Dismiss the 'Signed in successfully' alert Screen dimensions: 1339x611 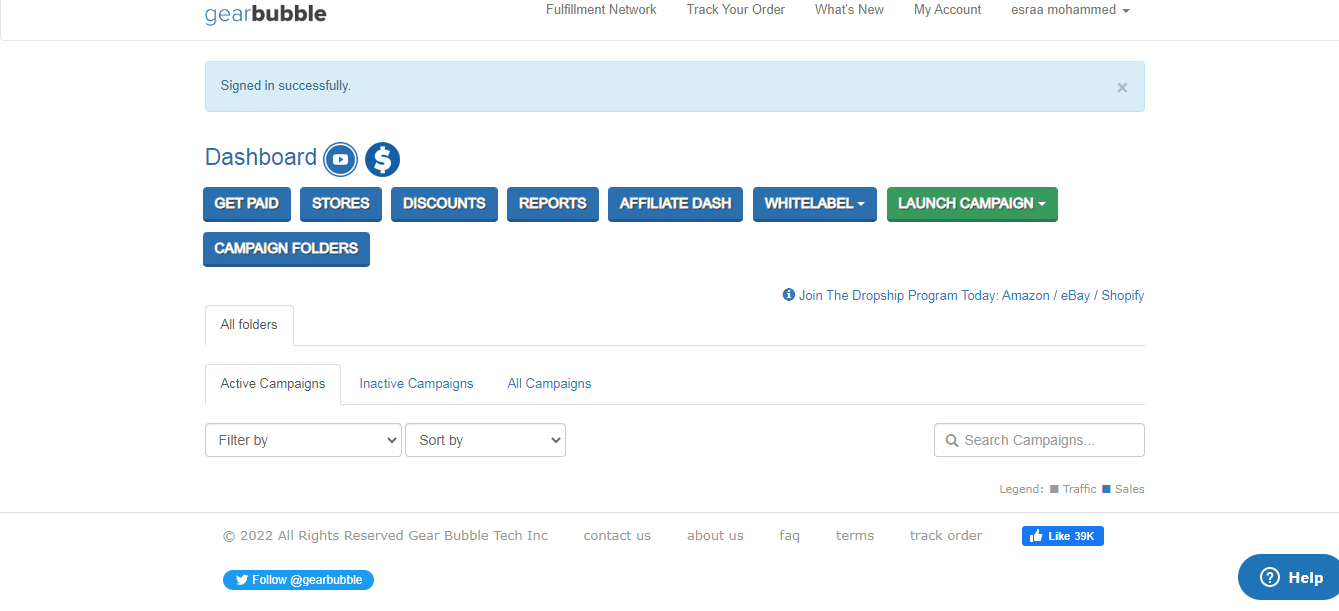[1122, 87]
